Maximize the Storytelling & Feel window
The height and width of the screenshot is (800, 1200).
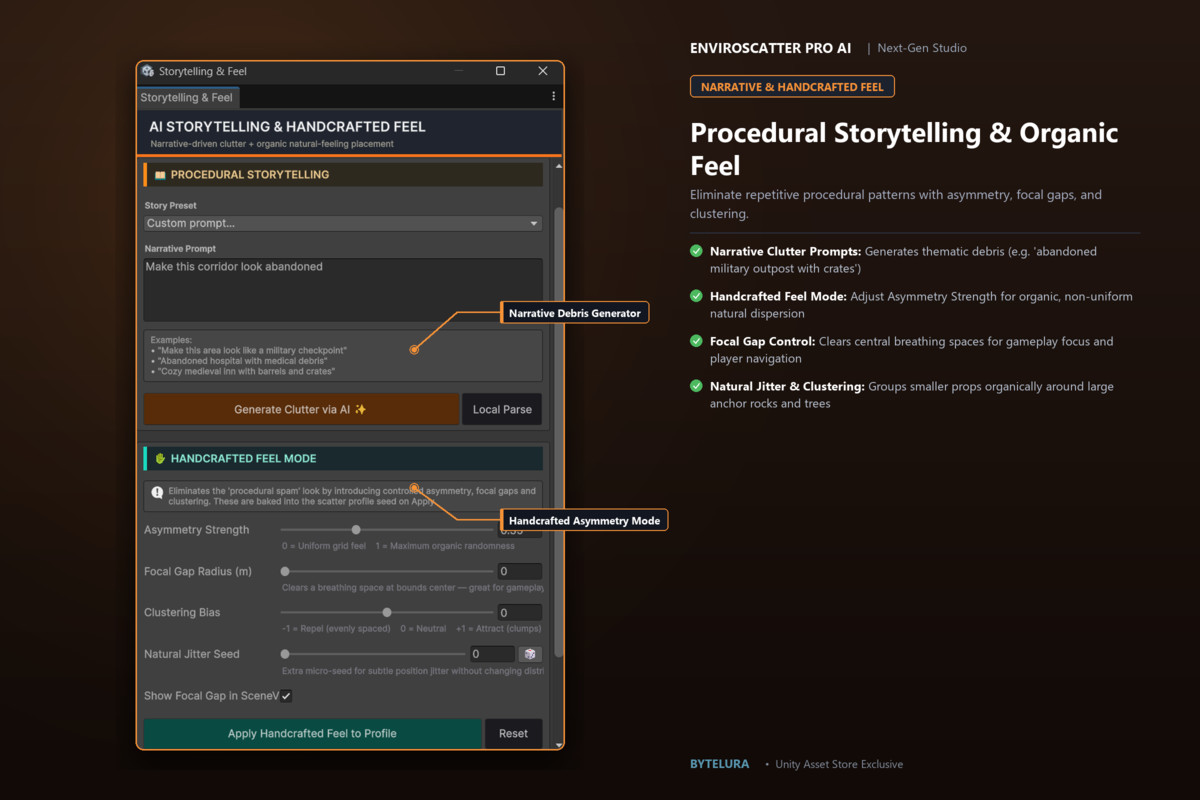coord(500,71)
